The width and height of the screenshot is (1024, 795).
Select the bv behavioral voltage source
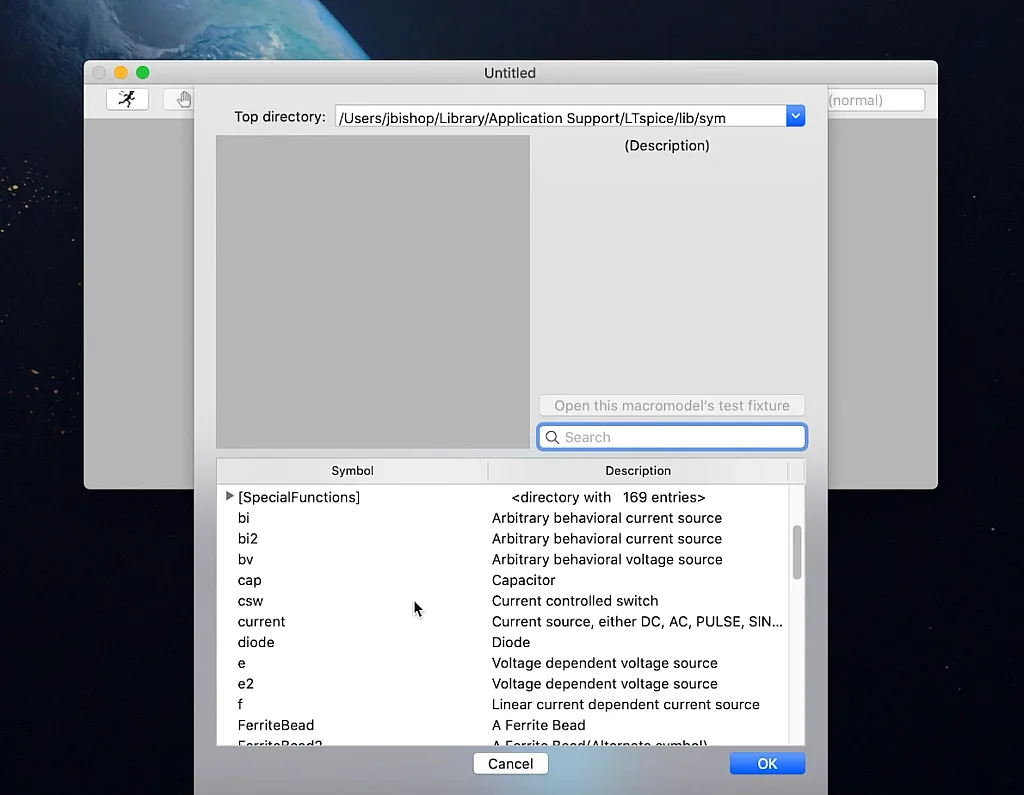[246, 559]
